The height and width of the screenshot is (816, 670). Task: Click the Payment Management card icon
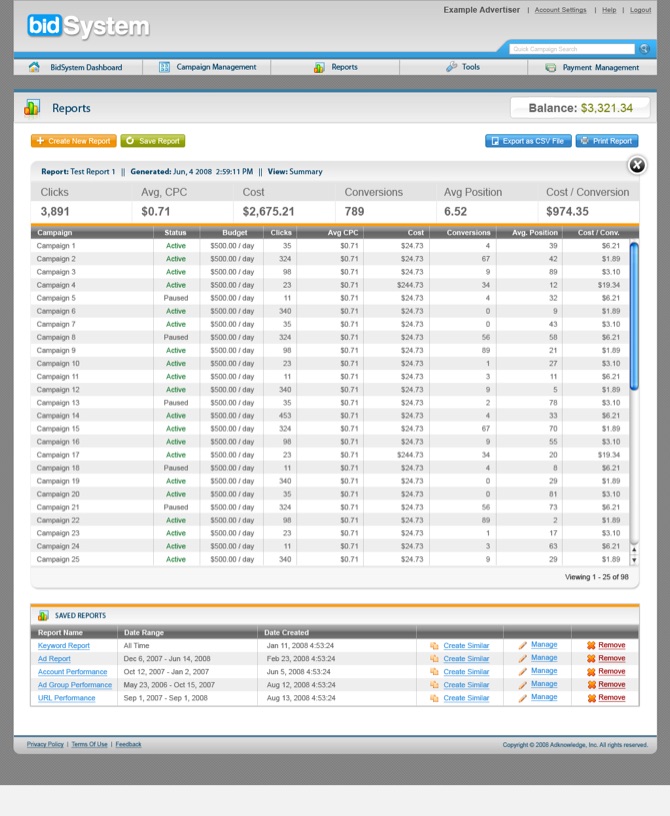point(550,68)
